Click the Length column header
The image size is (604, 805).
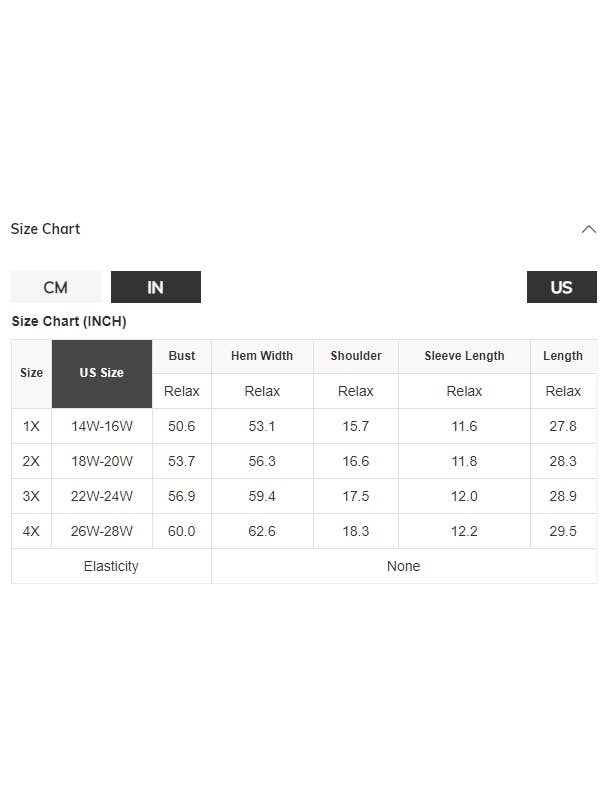pyautogui.click(x=563, y=356)
